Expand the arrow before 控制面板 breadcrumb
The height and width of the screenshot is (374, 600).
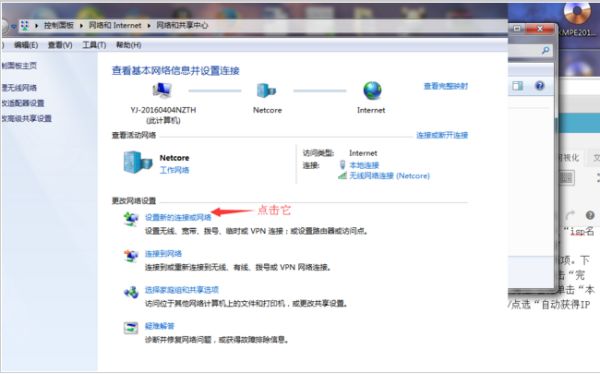click(x=36, y=26)
